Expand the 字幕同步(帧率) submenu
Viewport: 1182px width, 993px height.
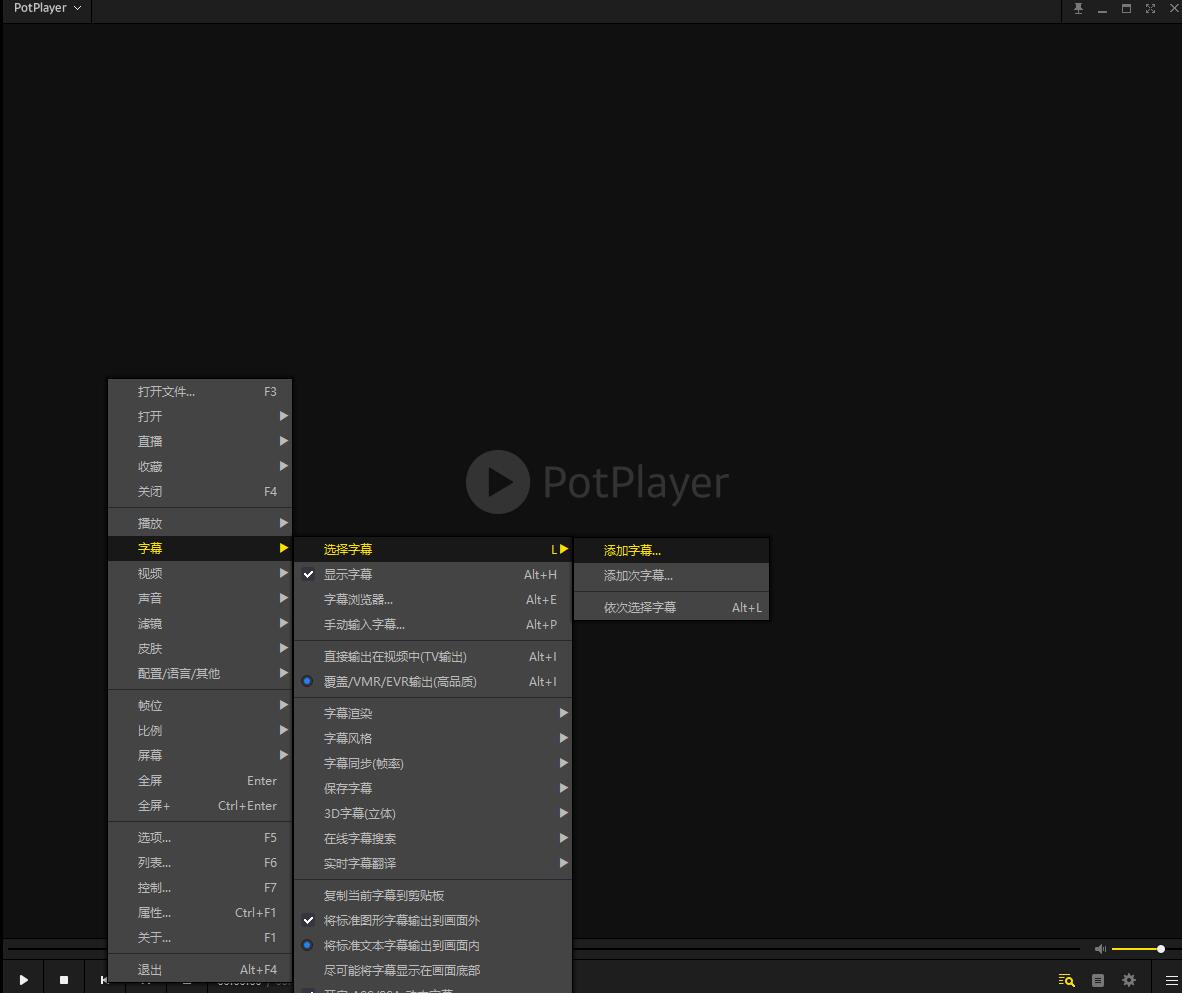433,763
